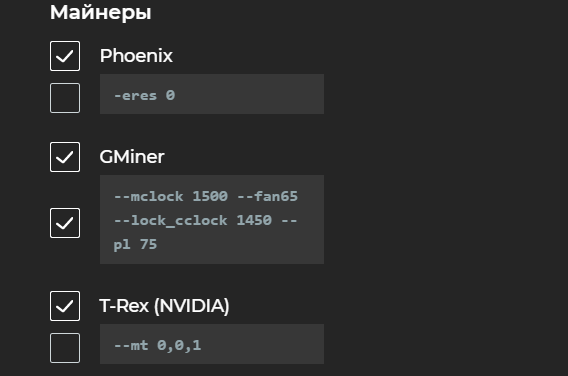Image resolution: width=568 pixels, height=376 pixels.
Task: Enable the checkbox beside the --mt 0,0,1 field
Action: click(65, 348)
